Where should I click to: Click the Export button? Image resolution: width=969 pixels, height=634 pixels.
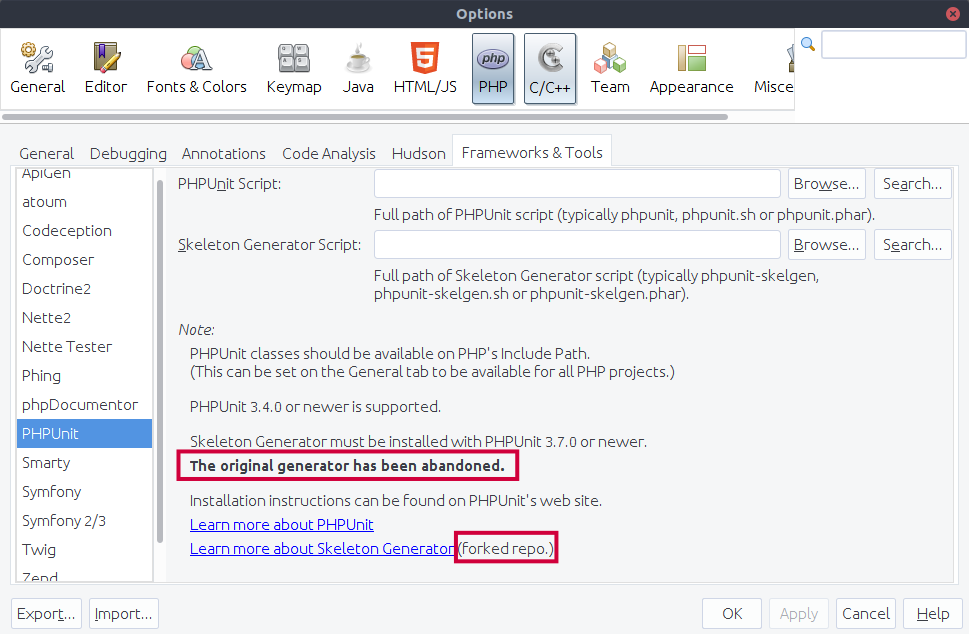click(46, 614)
